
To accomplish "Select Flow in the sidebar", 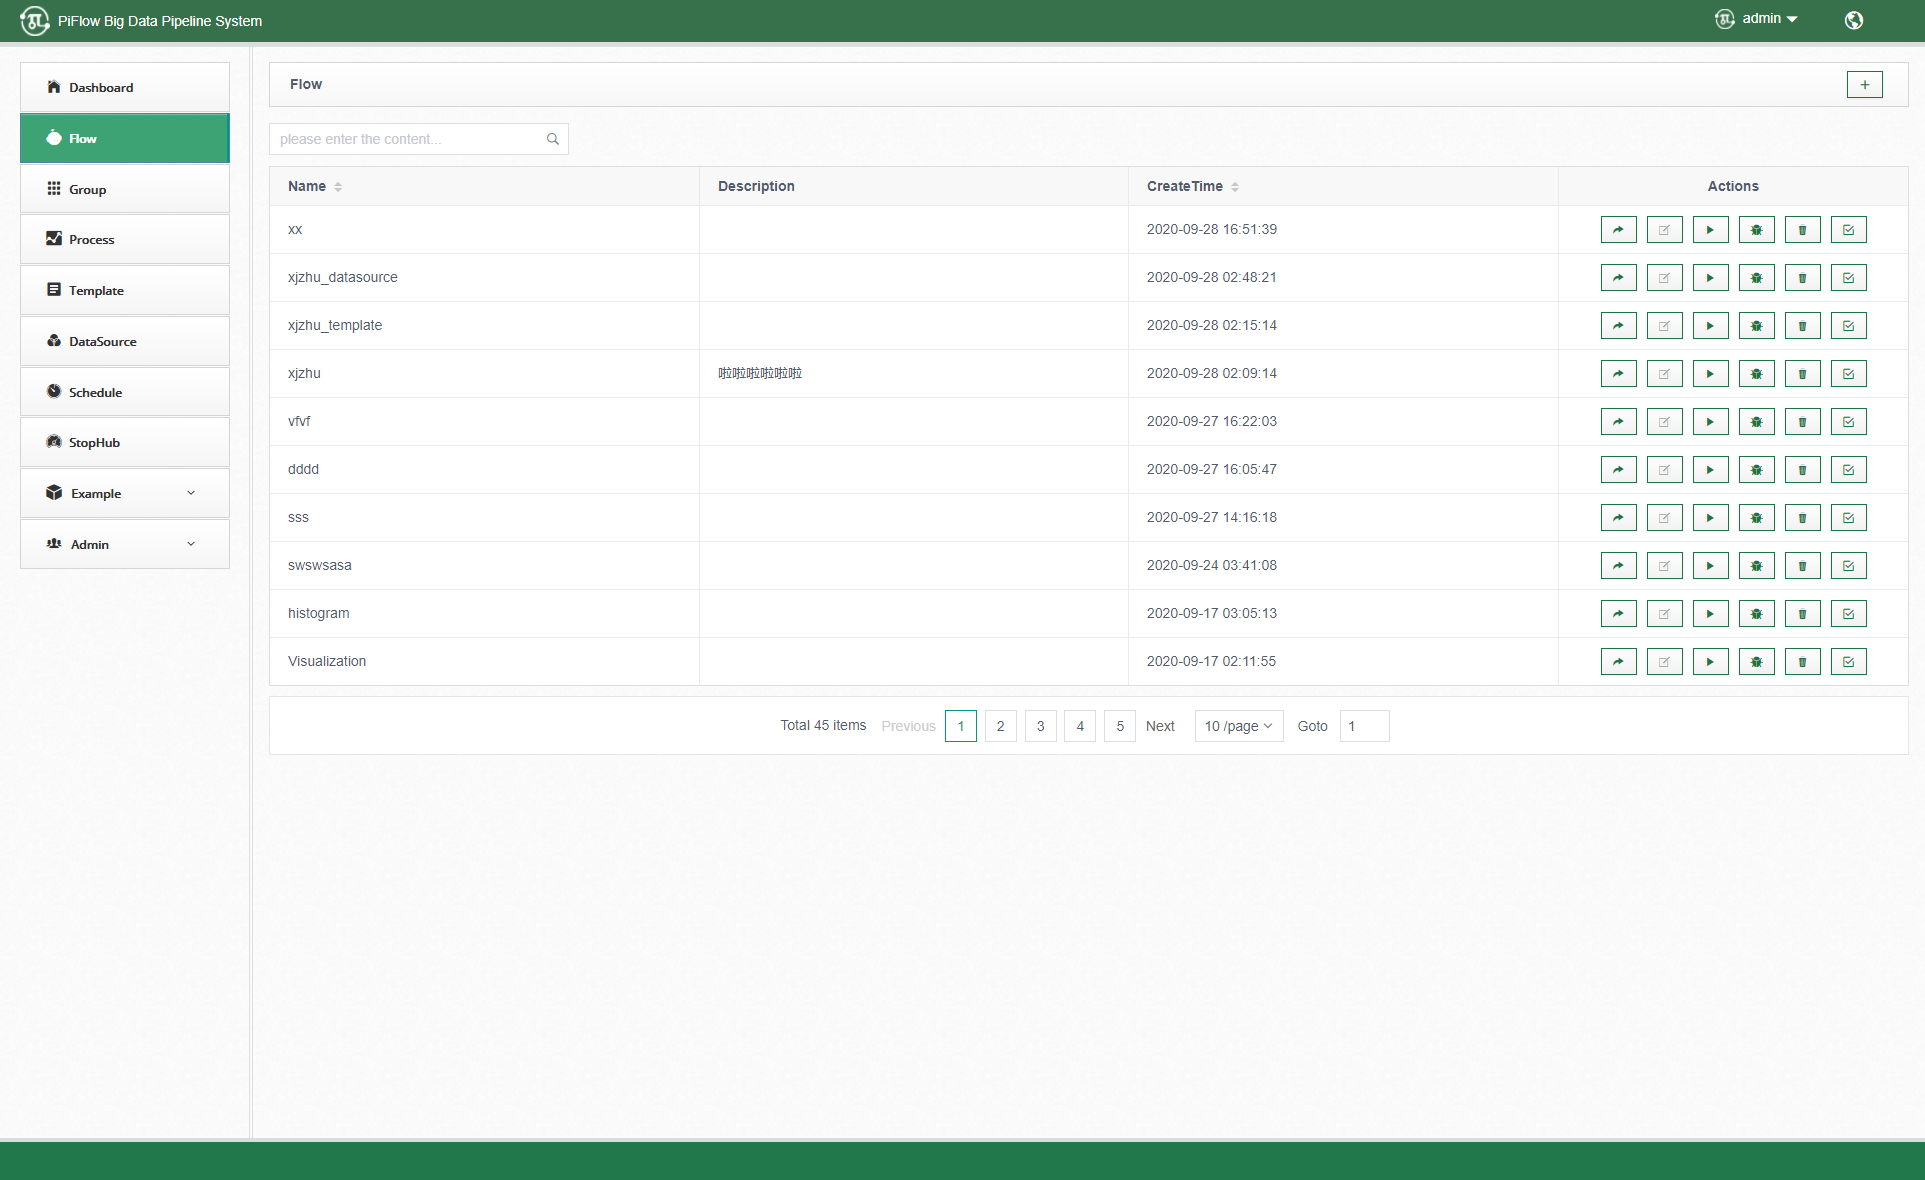I will click(x=125, y=138).
